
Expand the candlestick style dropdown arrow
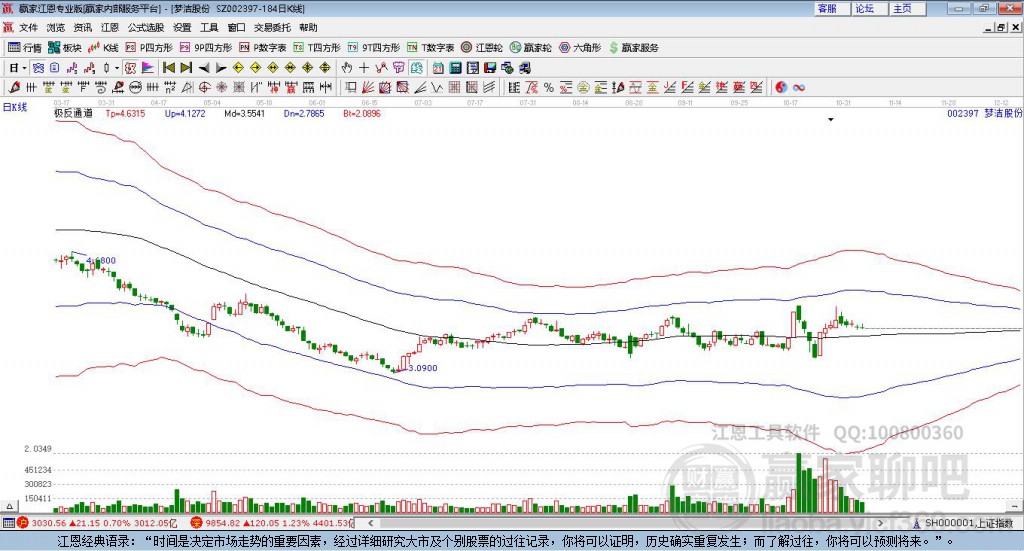[x=117, y=68]
